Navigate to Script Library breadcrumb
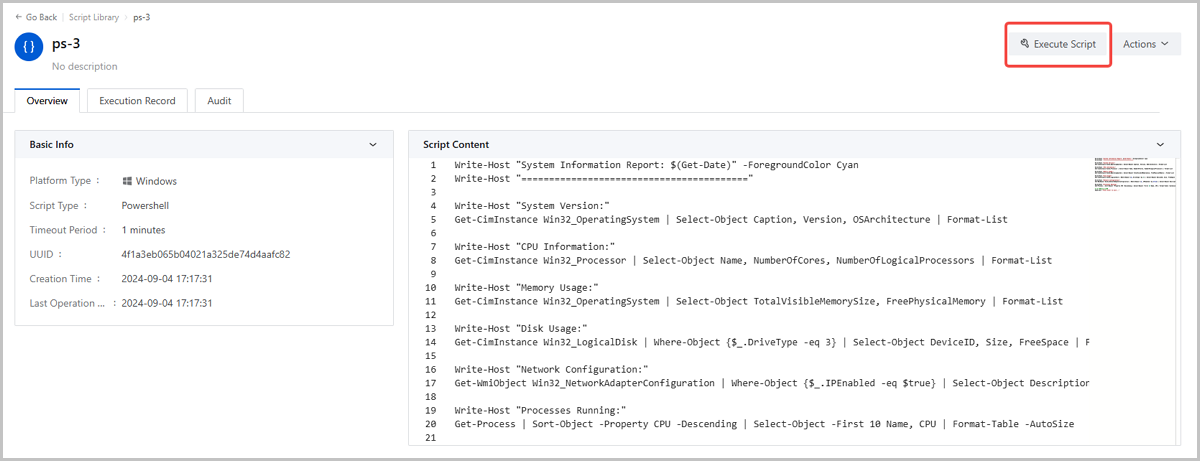The height and width of the screenshot is (461, 1200). pos(96,17)
